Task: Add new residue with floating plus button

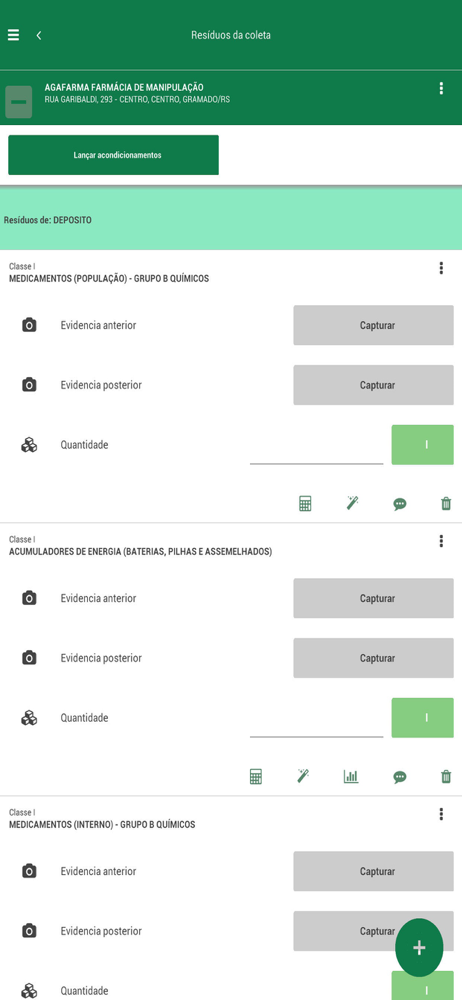Action: 419,948
